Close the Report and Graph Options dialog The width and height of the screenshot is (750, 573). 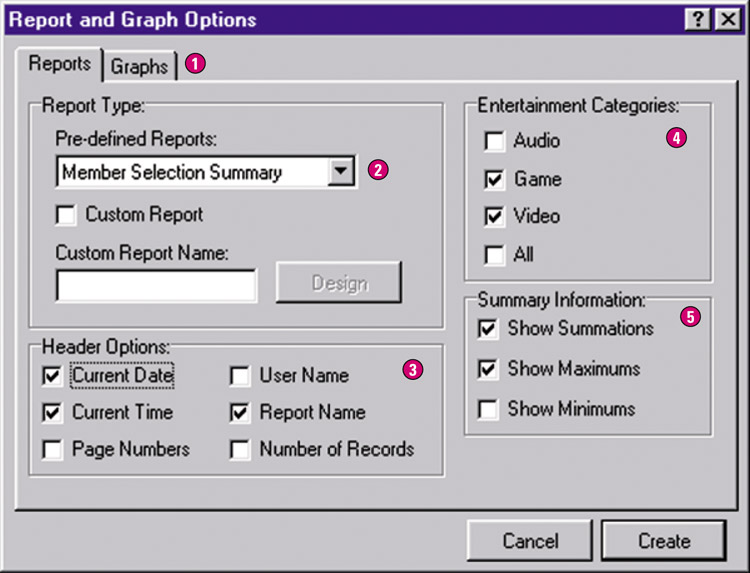(723, 20)
